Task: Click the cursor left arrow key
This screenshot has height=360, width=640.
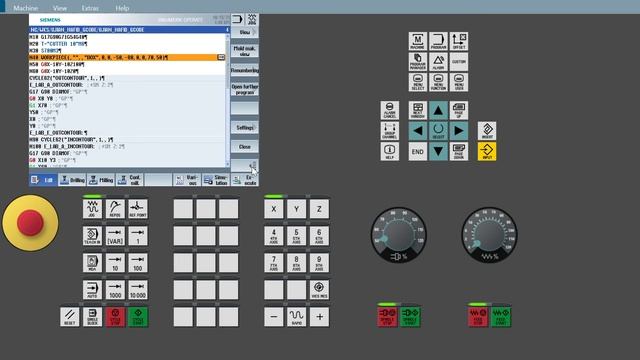Action: pyautogui.click(x=418, y=131)
